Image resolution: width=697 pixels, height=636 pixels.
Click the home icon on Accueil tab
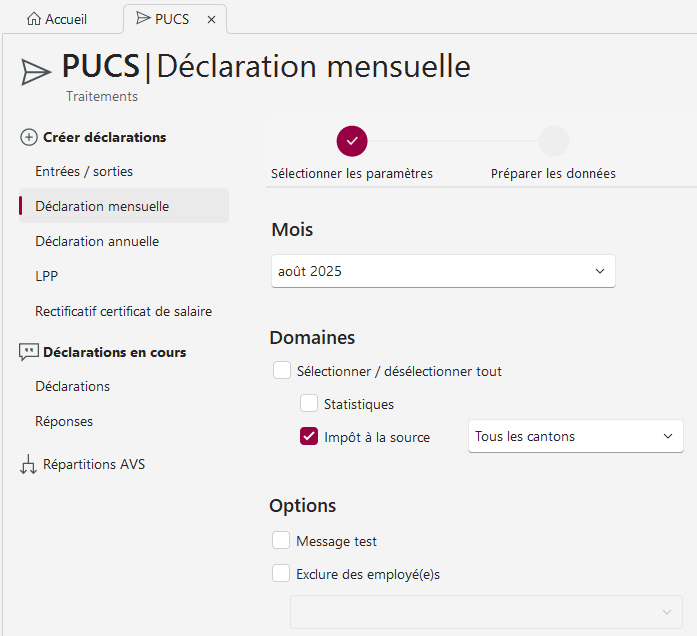pos(34,19)
